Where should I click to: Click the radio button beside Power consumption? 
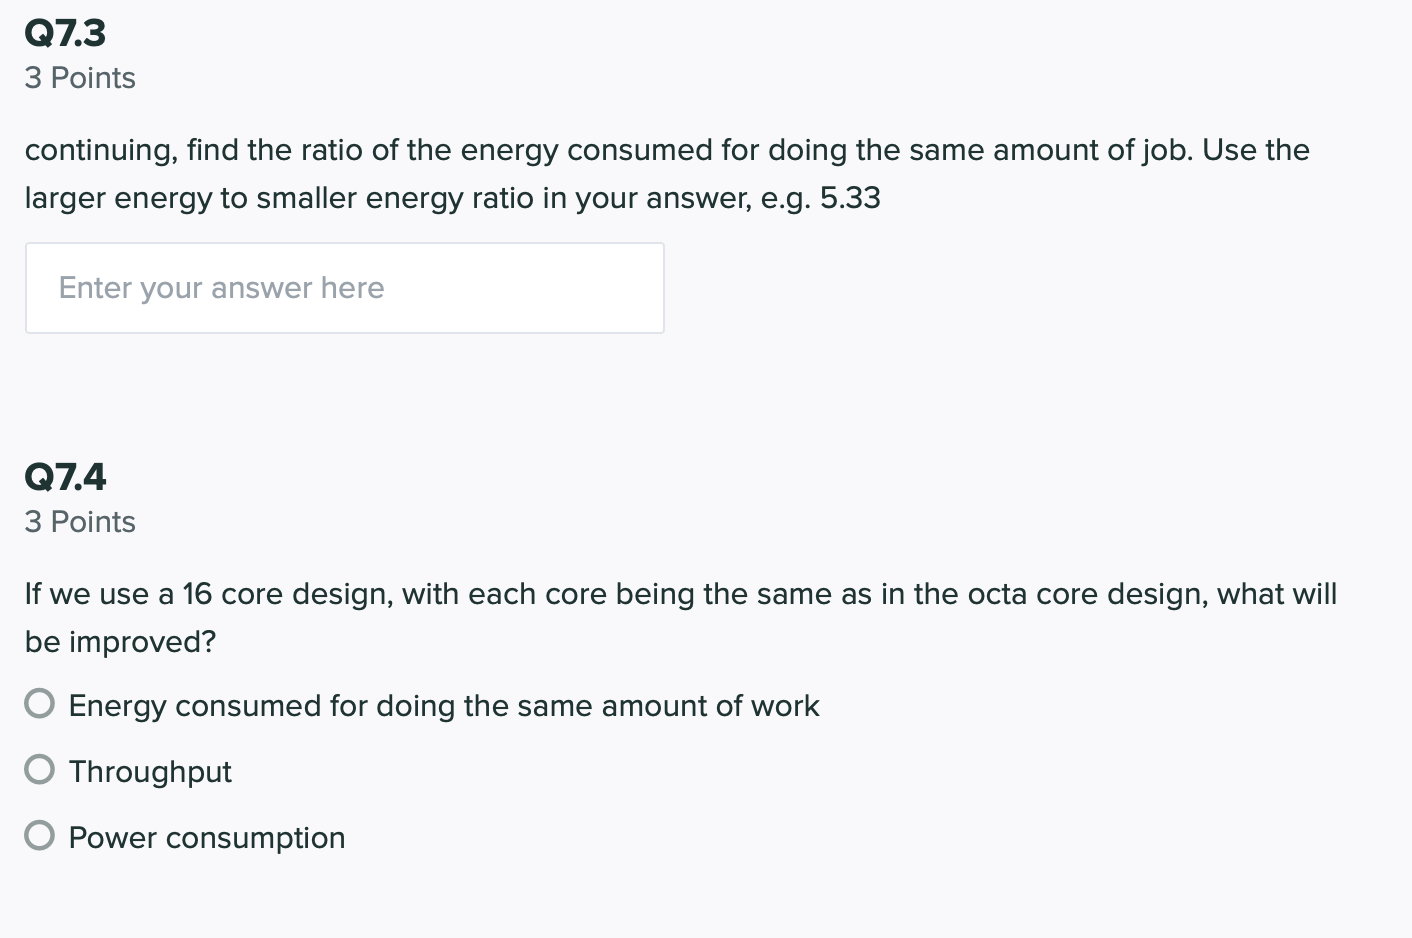click(39, 835)
